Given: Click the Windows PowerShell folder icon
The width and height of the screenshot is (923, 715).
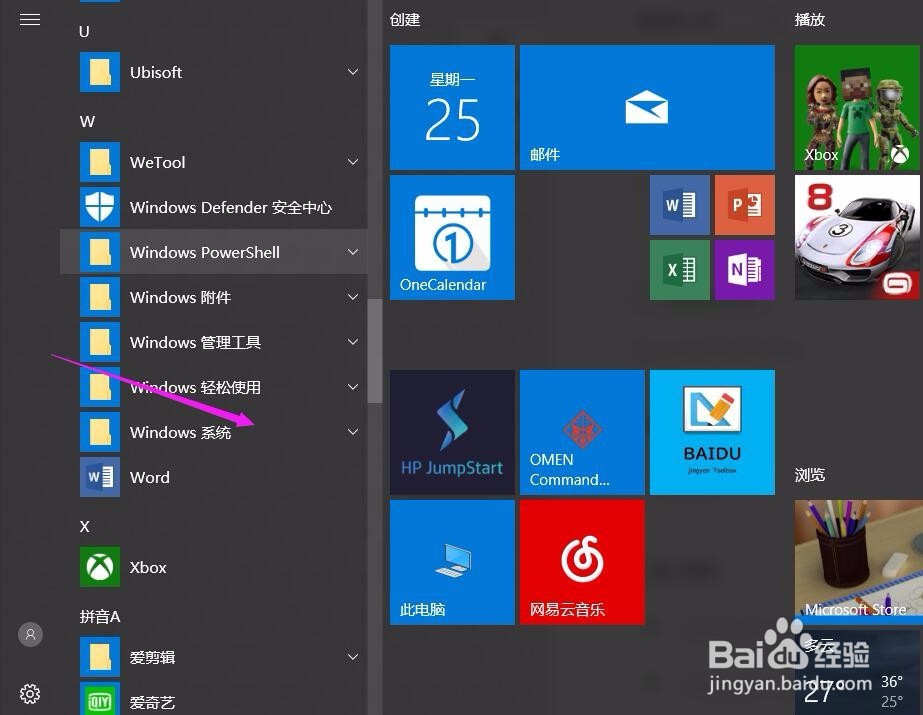Looking at the screenshot, I should (x=100, y=252).
